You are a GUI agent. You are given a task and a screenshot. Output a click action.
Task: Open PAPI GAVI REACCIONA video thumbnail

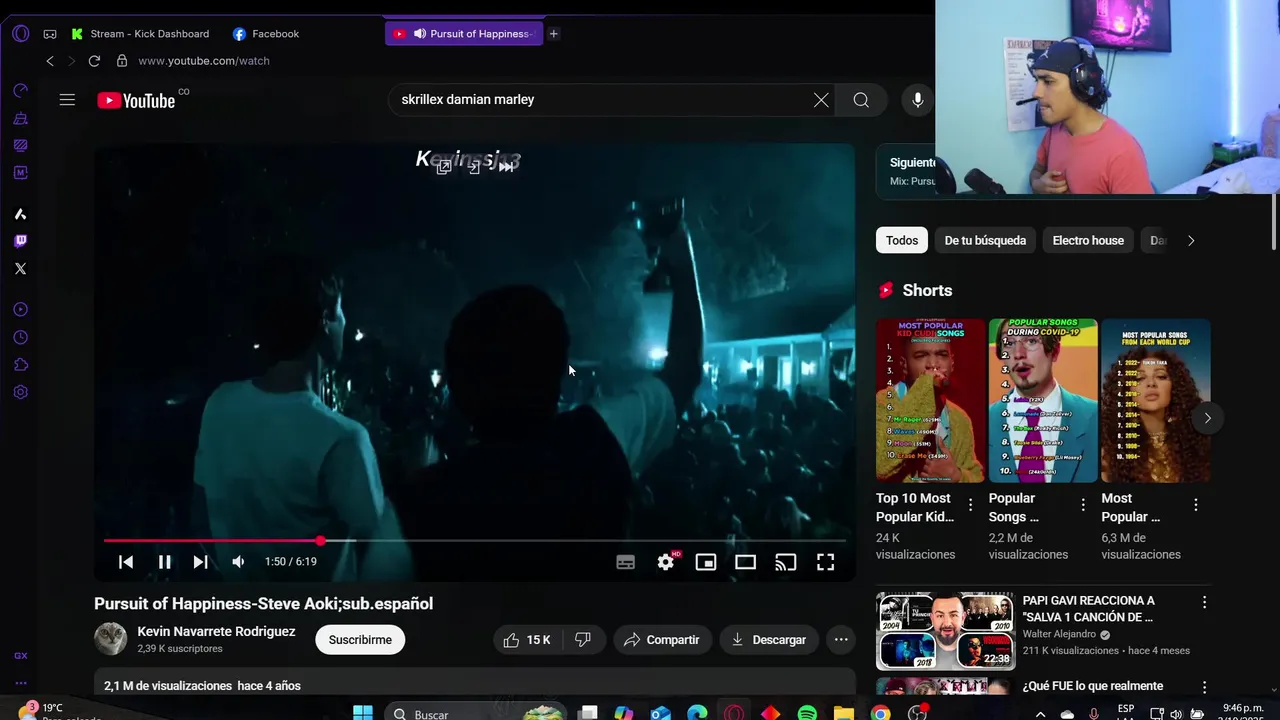click(945, 631)
